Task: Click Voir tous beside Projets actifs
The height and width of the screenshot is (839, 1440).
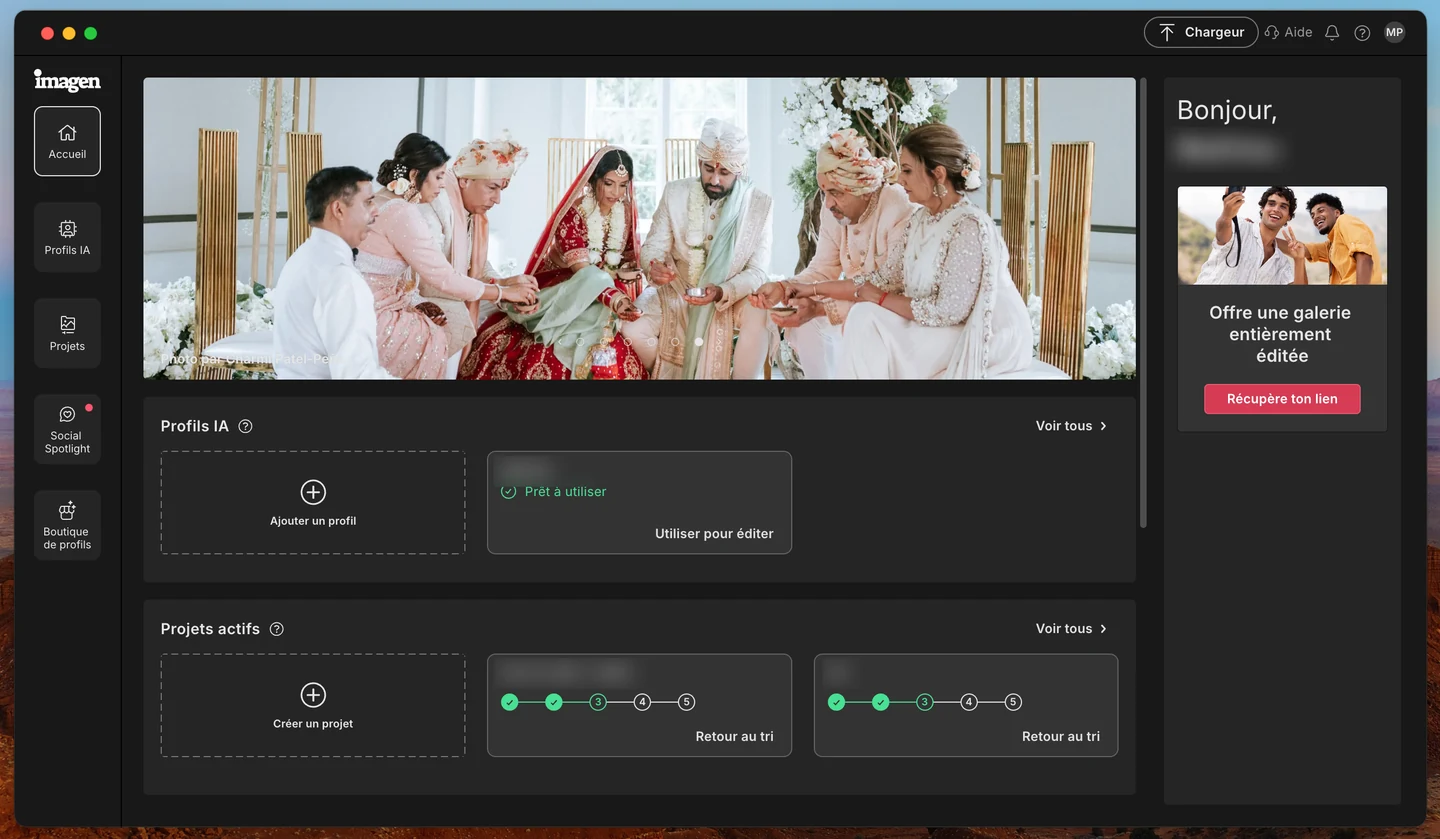Action: [1072, 629]
